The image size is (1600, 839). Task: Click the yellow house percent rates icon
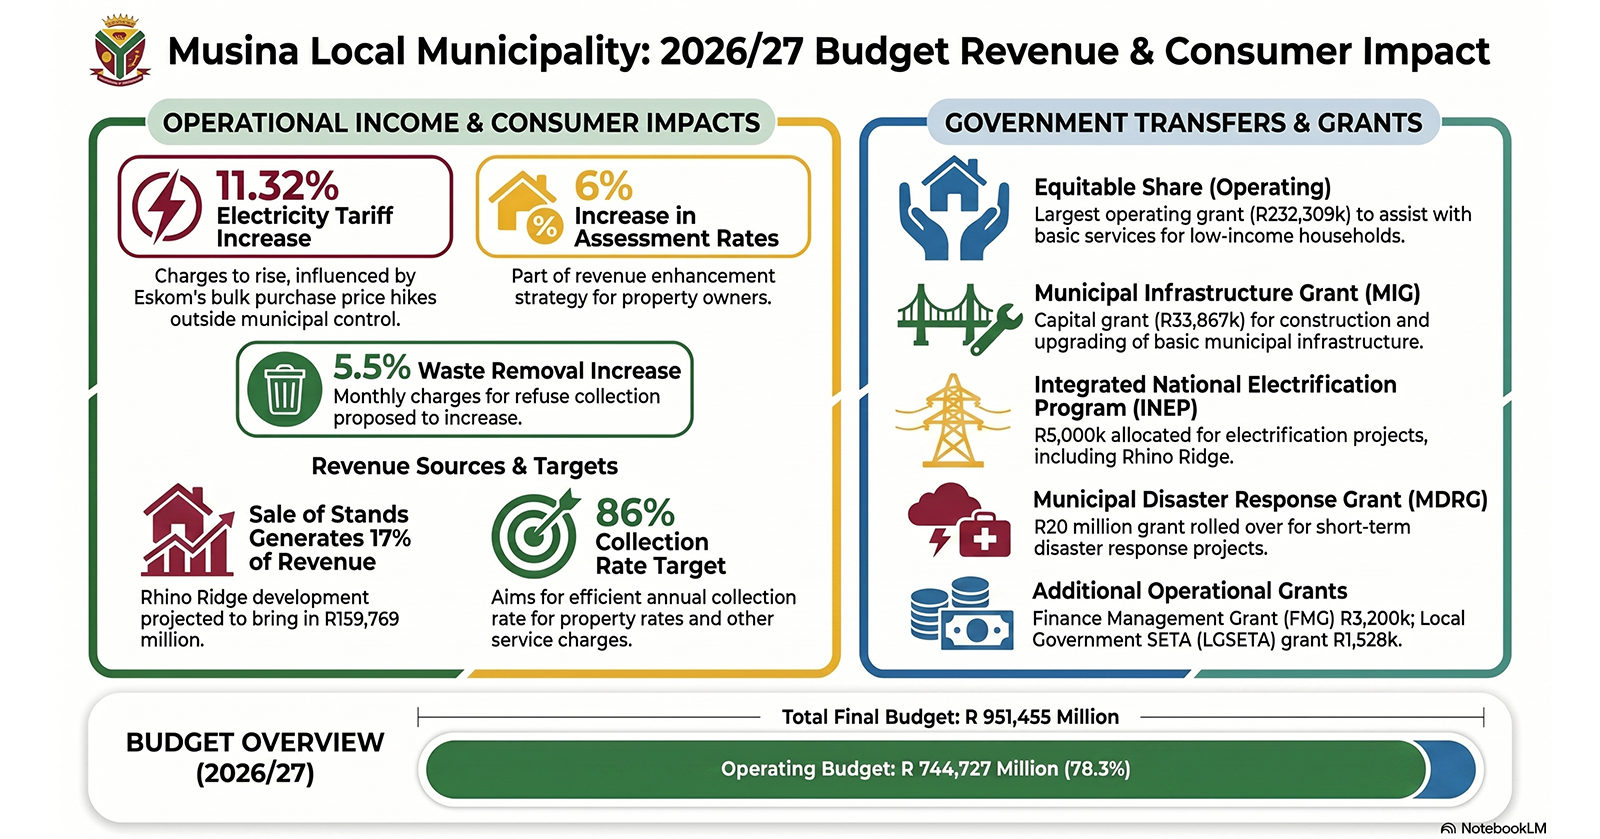[524, 207]
